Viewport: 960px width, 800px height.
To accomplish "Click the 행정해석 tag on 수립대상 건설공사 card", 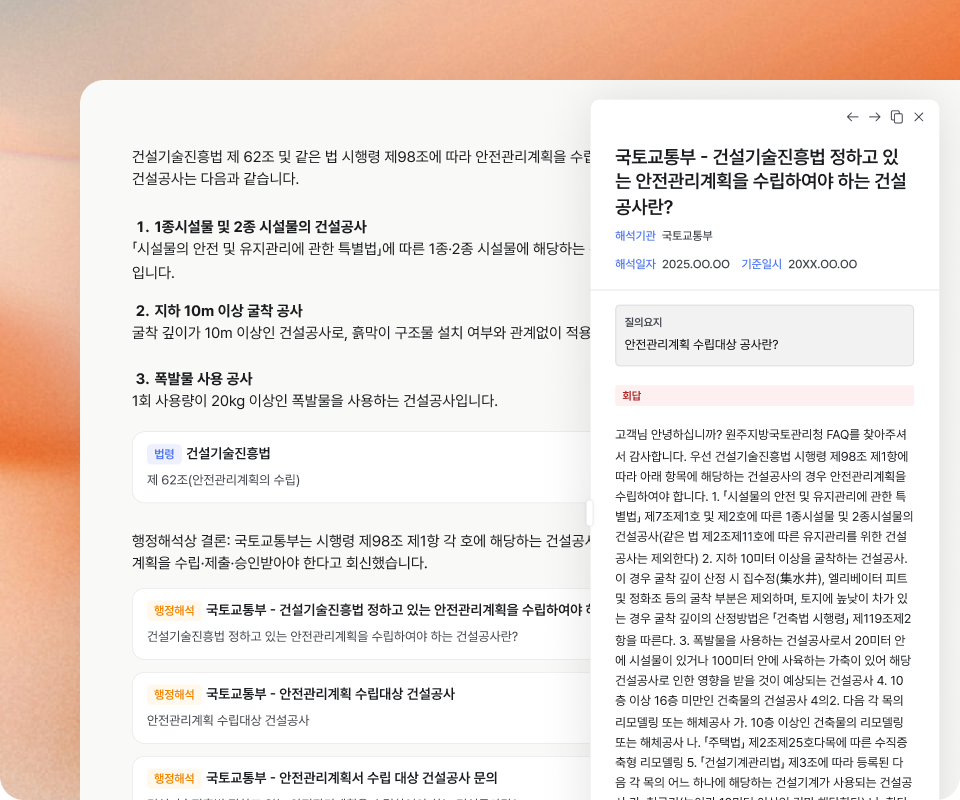I will pyautogui.click(x=174, y=694).
